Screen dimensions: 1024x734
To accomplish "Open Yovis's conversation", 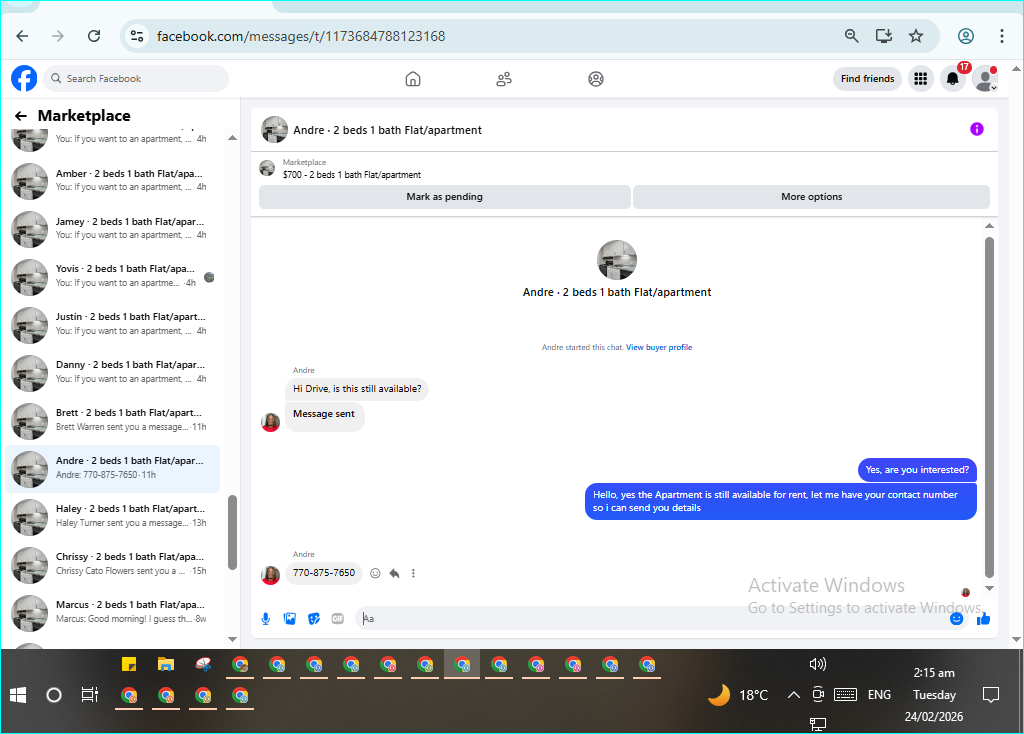I will click(x=112, y=276).
